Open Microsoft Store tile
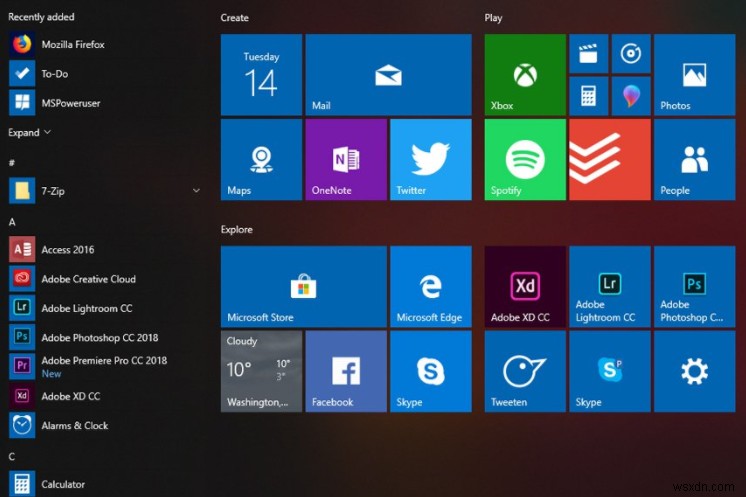 tap(304, 286)
